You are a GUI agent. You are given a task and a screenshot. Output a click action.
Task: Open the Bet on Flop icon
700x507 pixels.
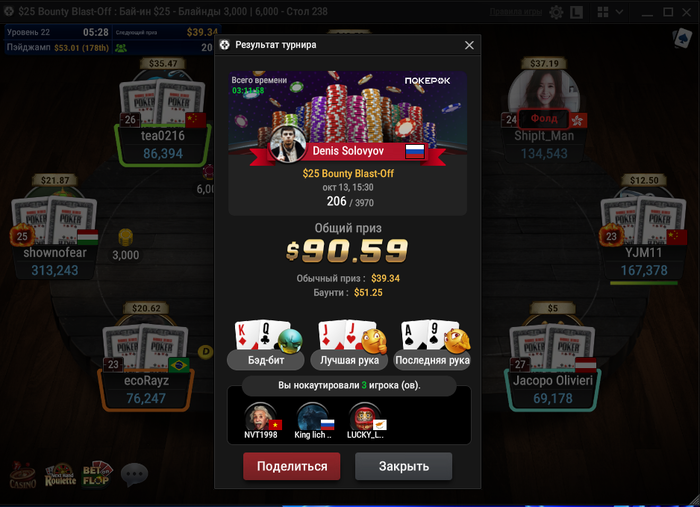point(97,474)
